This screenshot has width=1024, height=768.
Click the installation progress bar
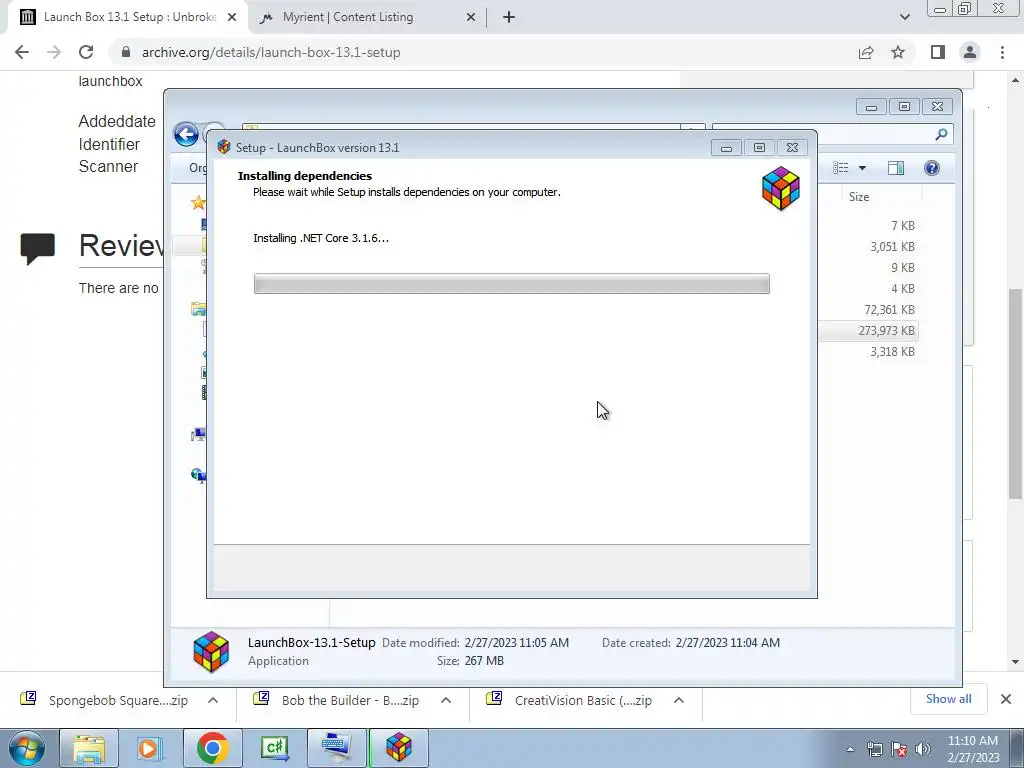click(x=511, y=283)
